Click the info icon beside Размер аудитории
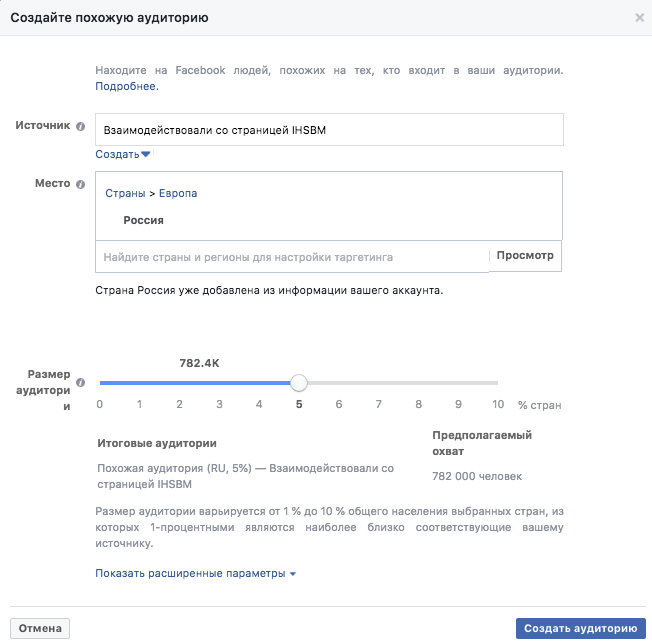Image resolution: width=652 pixels, height=644 pixels. click(x=81, y=382)
